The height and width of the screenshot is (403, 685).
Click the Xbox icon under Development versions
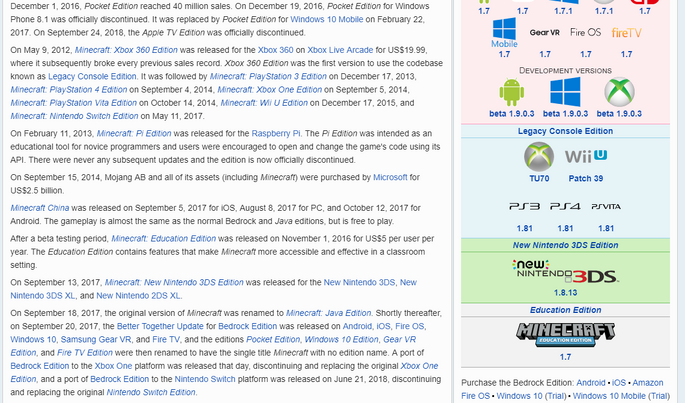(x=619, y=94)
